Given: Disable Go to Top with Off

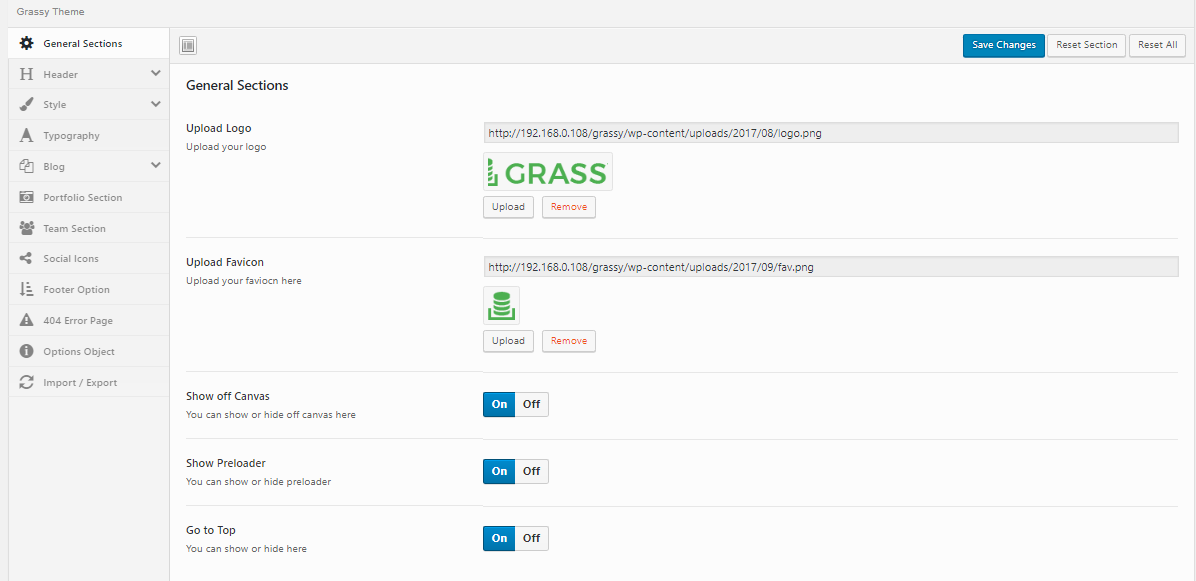Looking at the screenshot, I should [x=532, y=538].
